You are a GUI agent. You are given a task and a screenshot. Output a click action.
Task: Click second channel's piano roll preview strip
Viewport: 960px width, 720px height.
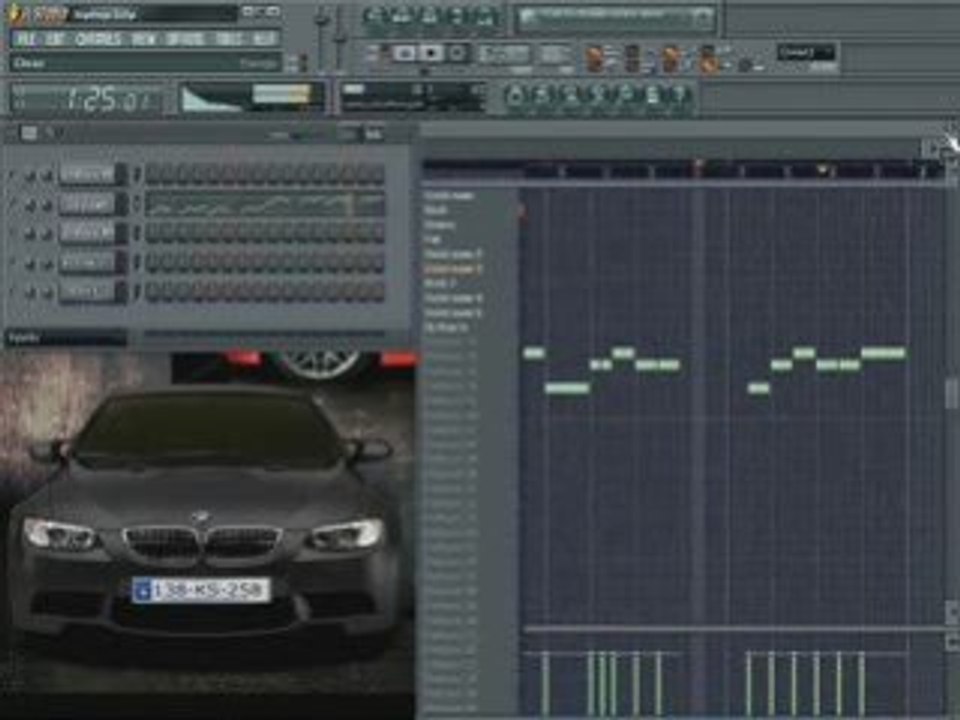click(265, 204)
